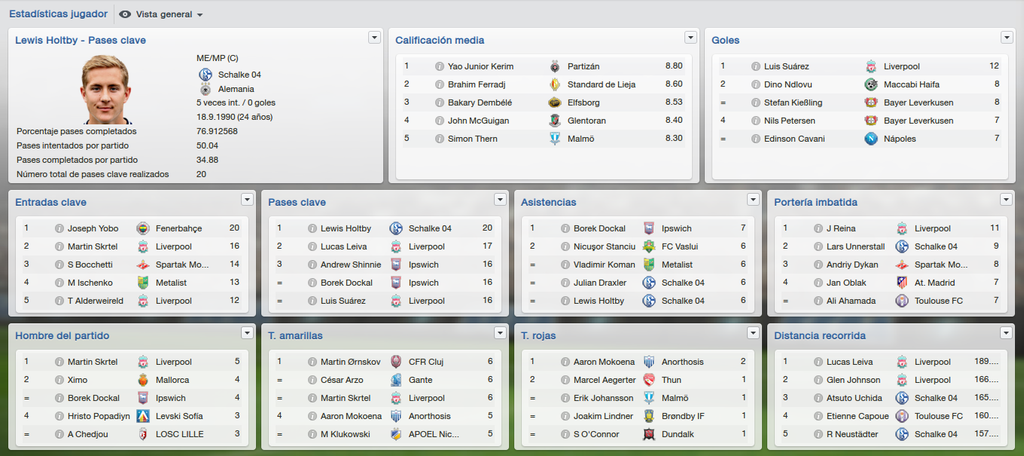Open dropdown arrow of Goles panel
1024x456 pixels.
[x=1007, y=37]
